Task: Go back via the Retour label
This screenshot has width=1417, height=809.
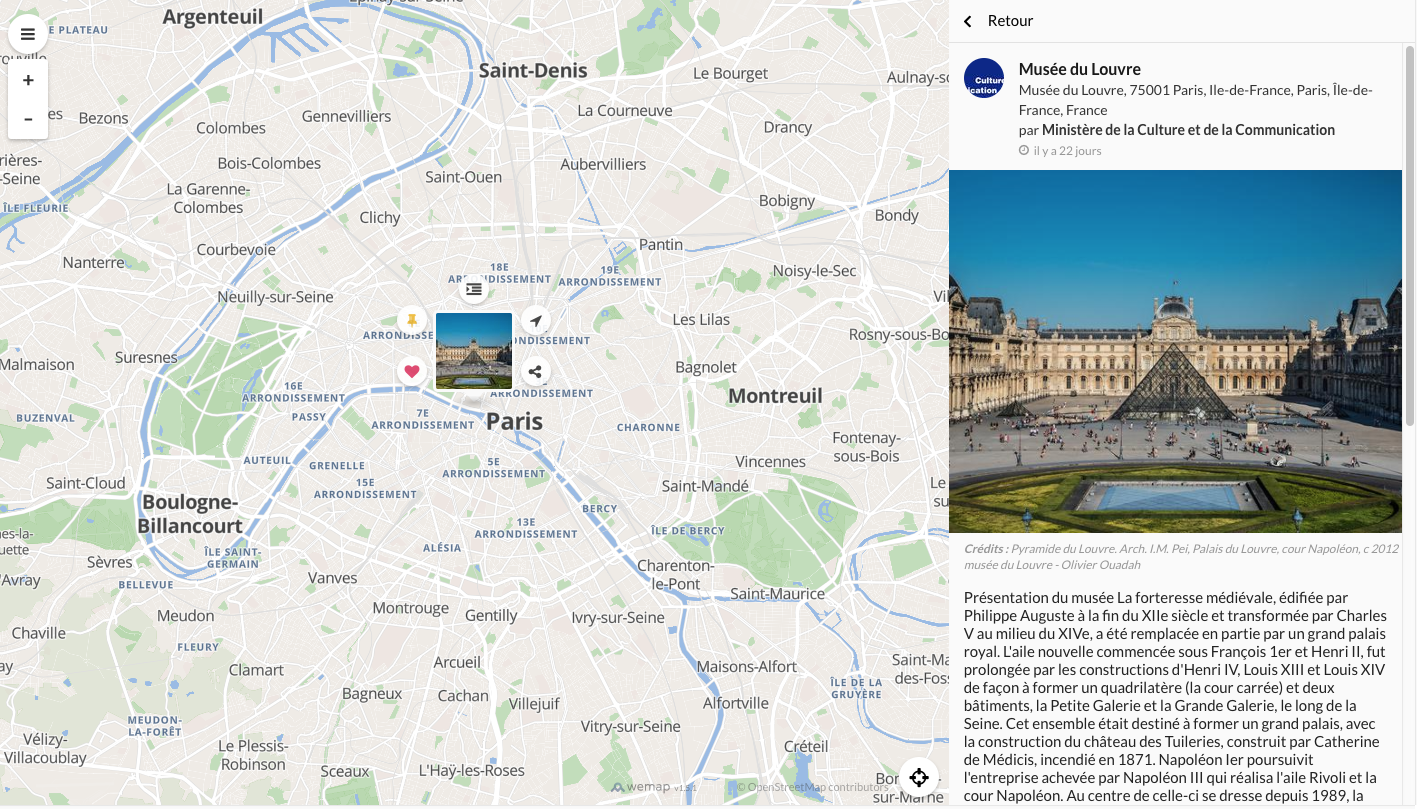Action: [1010, 21]
